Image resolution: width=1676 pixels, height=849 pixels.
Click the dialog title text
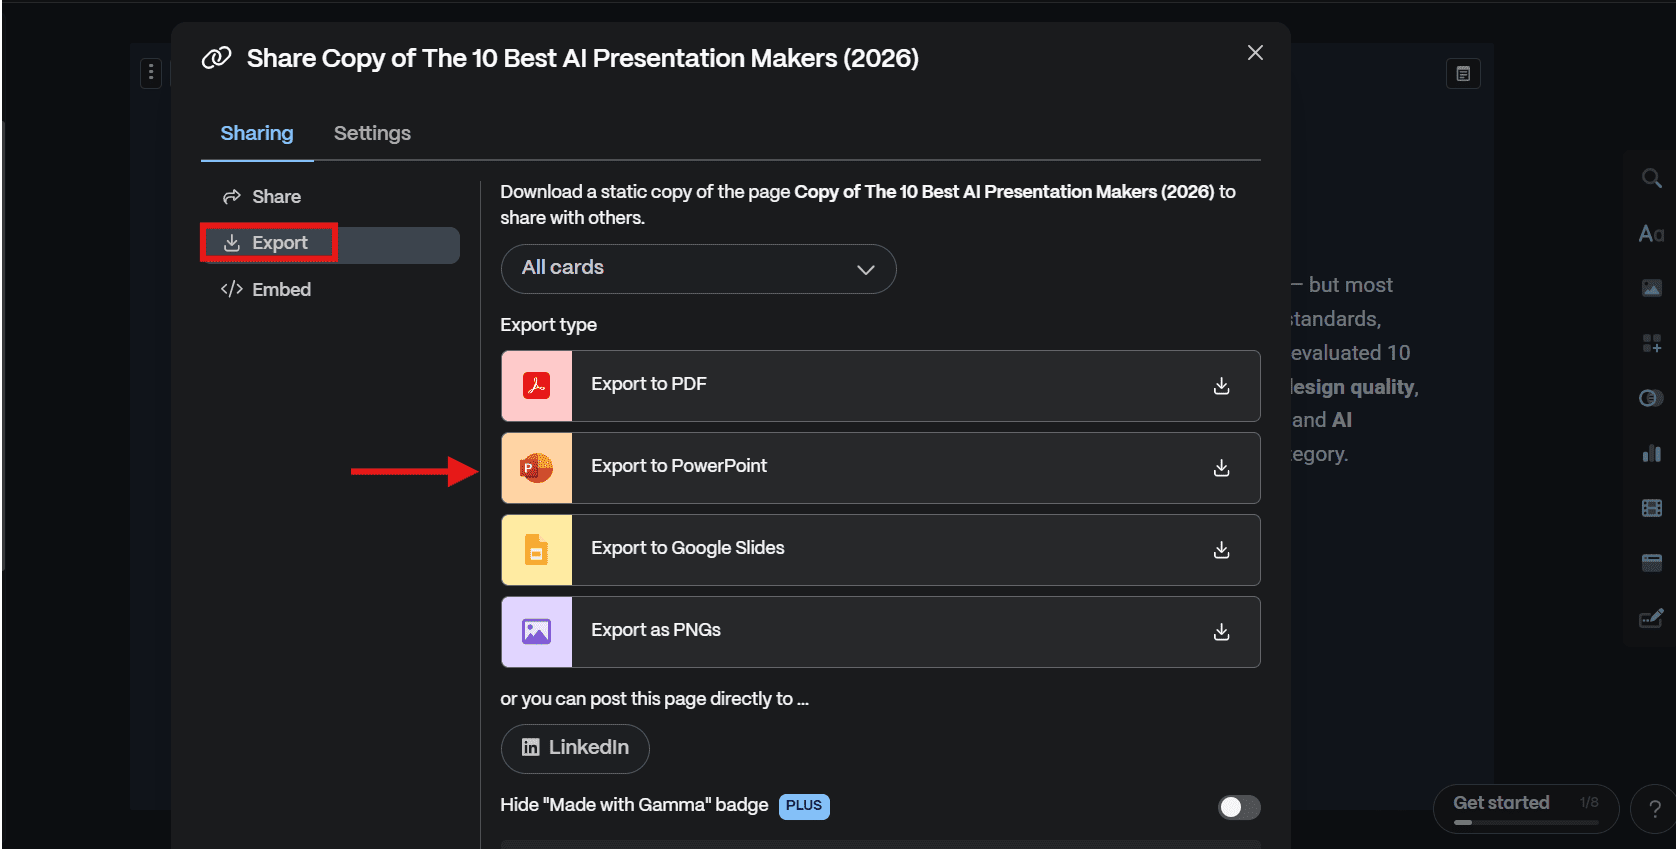click(583, 58)
